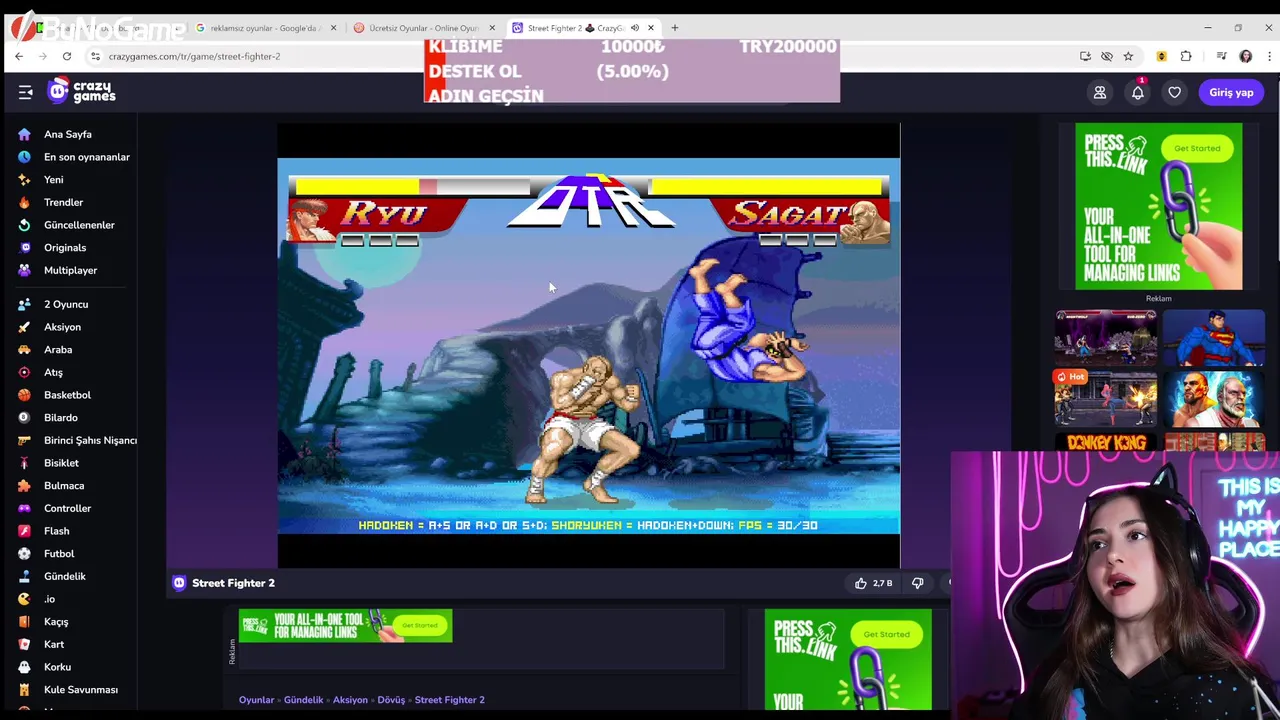Open the Controller category link
Viewport: 1280px width, 720px height.
coord(67,508)
